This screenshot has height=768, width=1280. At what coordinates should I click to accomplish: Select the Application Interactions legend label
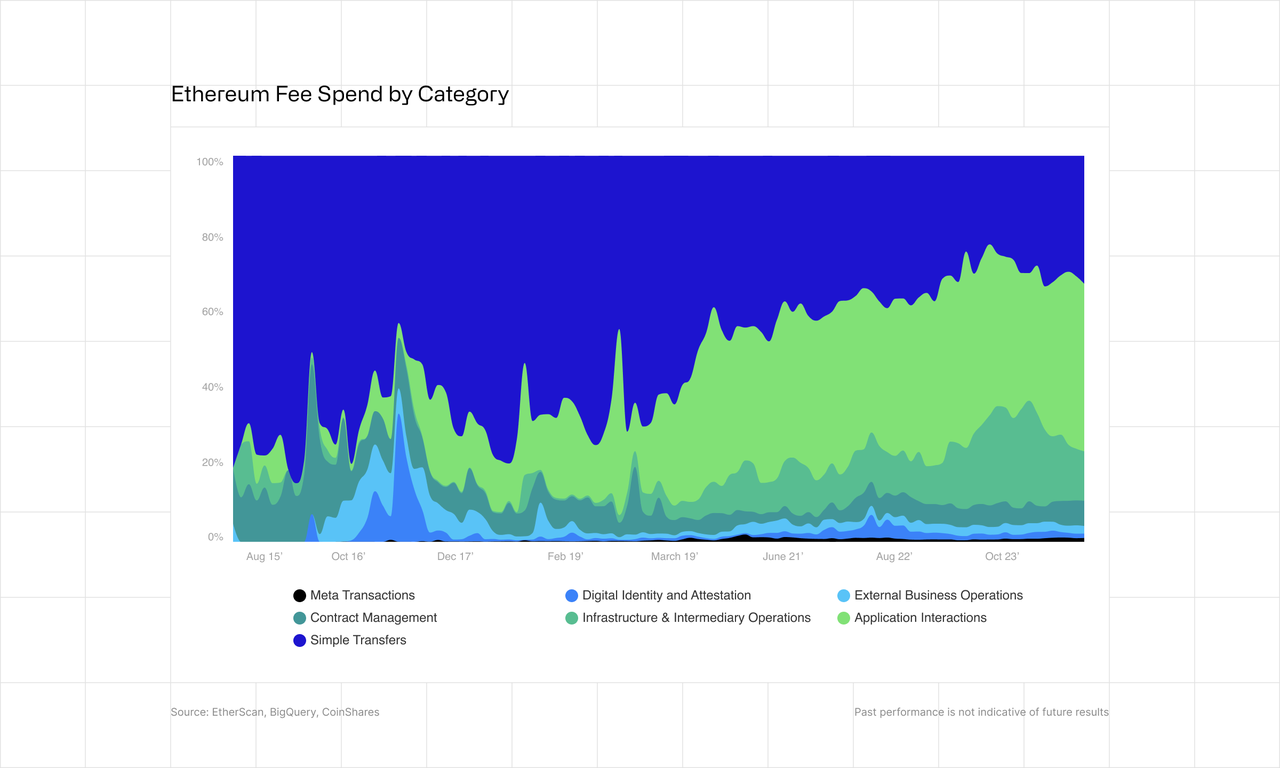point(920,618)
